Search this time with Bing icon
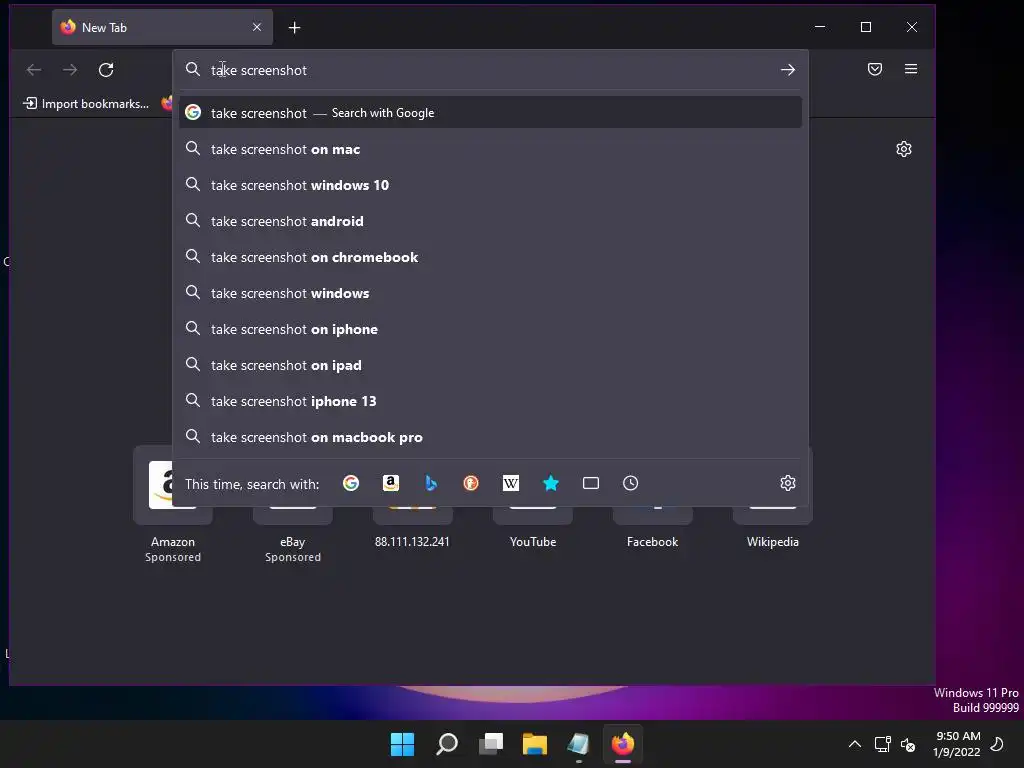Image resolution: width=1024 pixels, height=768 pixels. click(x=431, y=483)
